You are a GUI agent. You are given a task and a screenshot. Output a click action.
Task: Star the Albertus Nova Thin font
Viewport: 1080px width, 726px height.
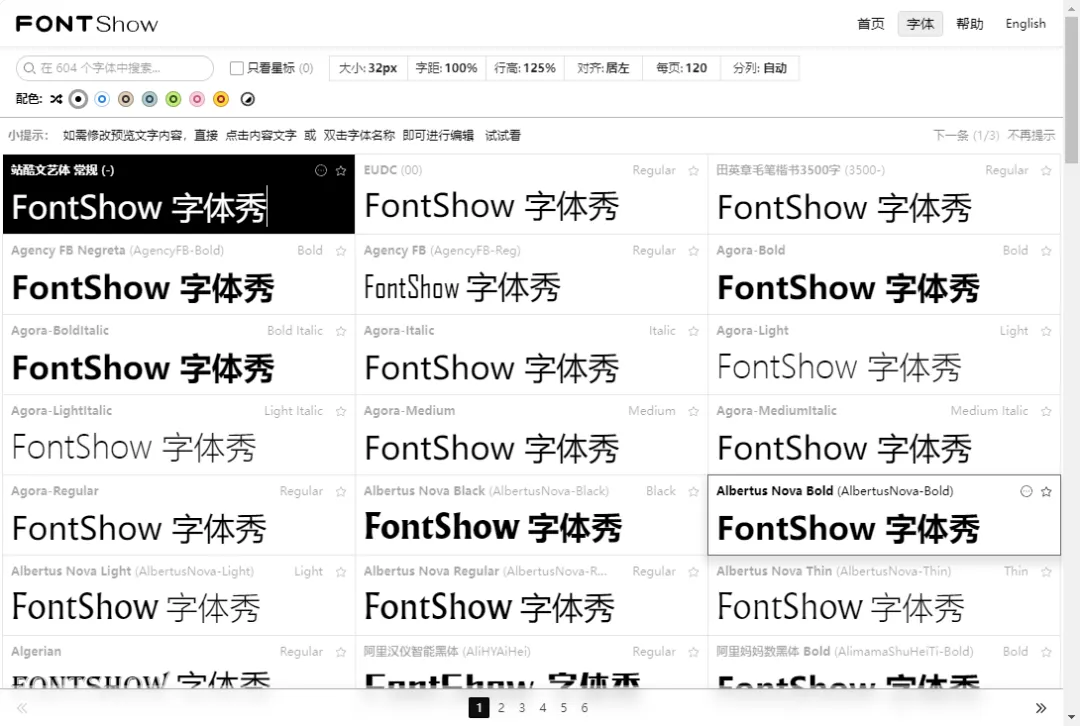point(1046,572)
